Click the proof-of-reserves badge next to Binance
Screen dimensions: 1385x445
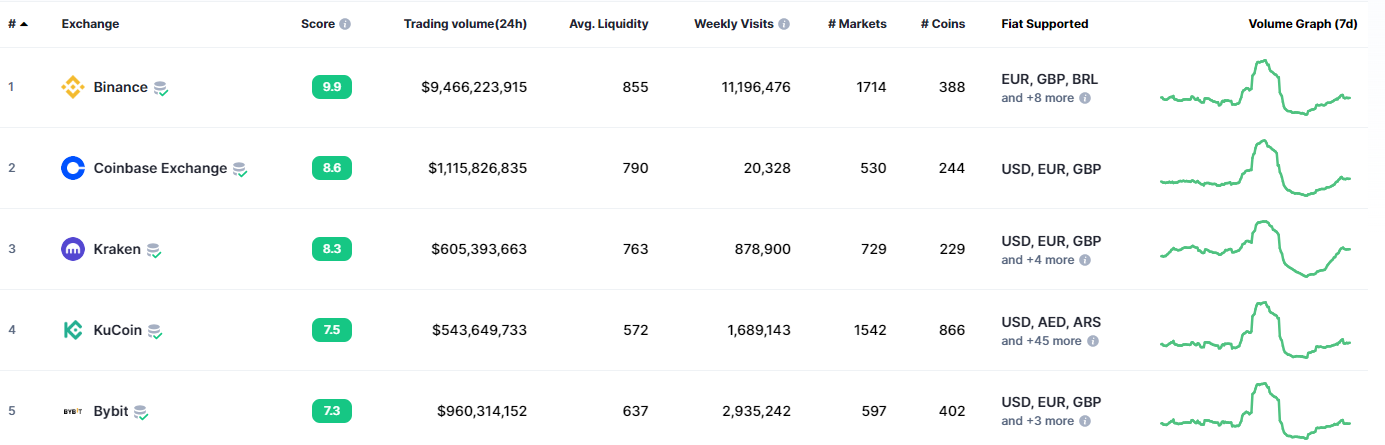point(160,88)
